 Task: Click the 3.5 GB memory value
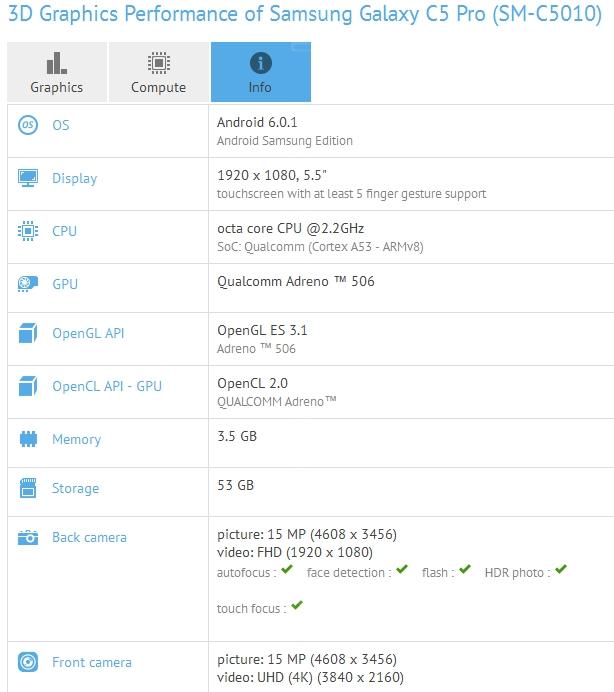pos(237,436)
